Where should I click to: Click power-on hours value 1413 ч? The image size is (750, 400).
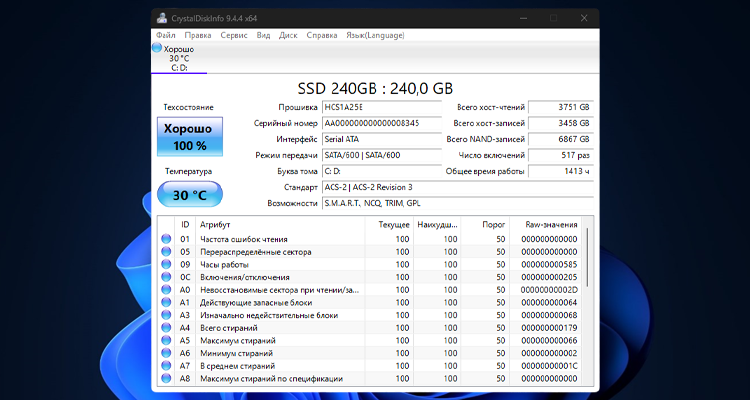561,171
